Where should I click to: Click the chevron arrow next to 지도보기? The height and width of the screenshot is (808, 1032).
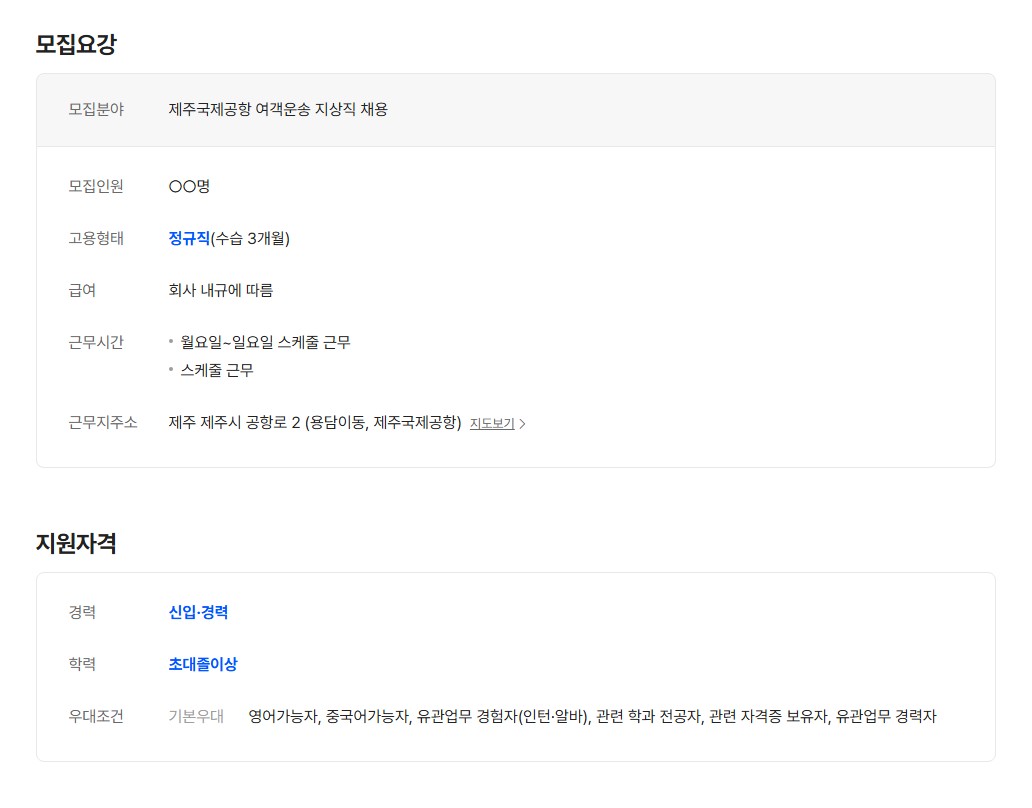point(523,424)
